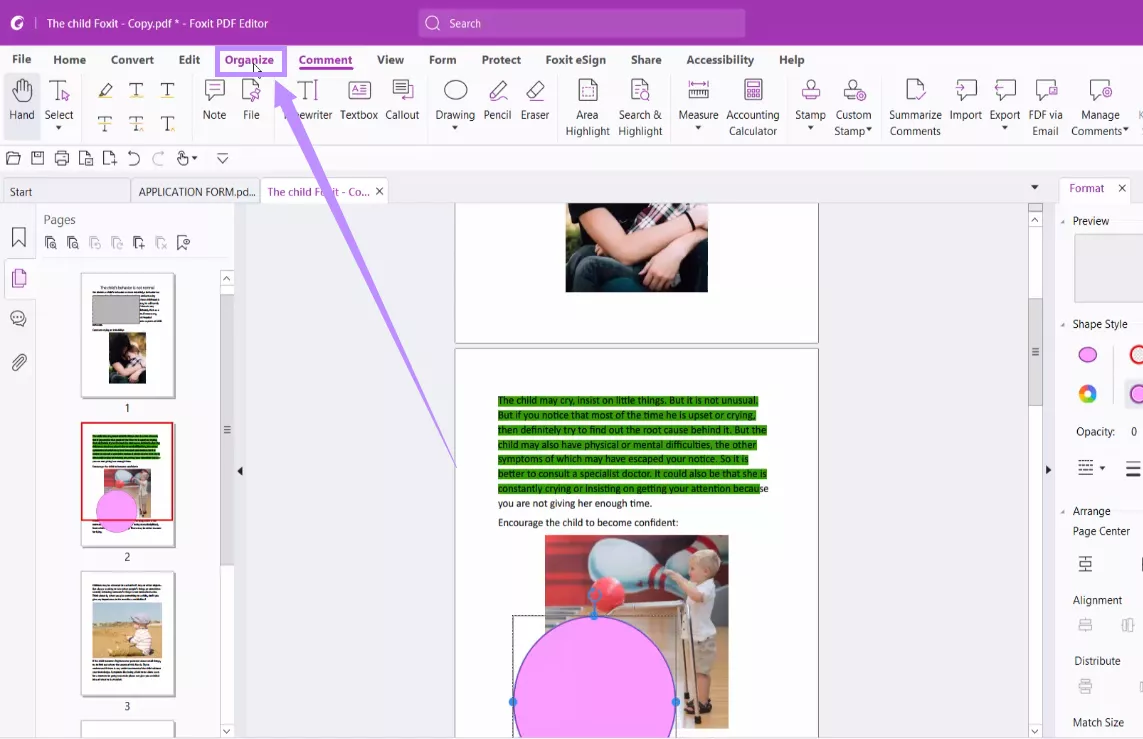
Task: Switch to the Organize ribbon tab
Action: pyautogui.click(x=250, y=60)
